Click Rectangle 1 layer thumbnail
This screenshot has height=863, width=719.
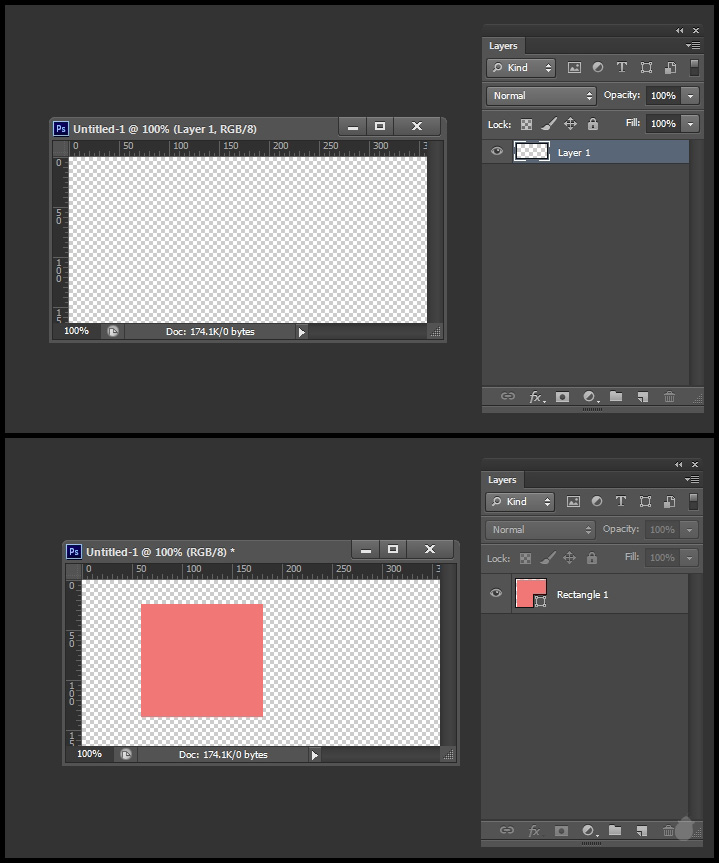(530, 593)
